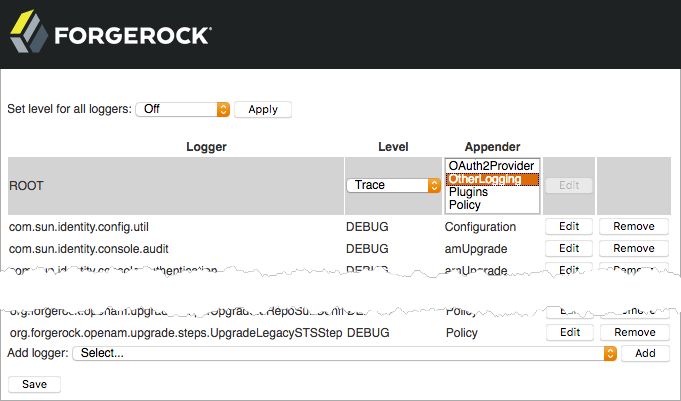This screenshot has height=401, width=681.
Task: Select Plugins in the appender list
Action: 492,192
